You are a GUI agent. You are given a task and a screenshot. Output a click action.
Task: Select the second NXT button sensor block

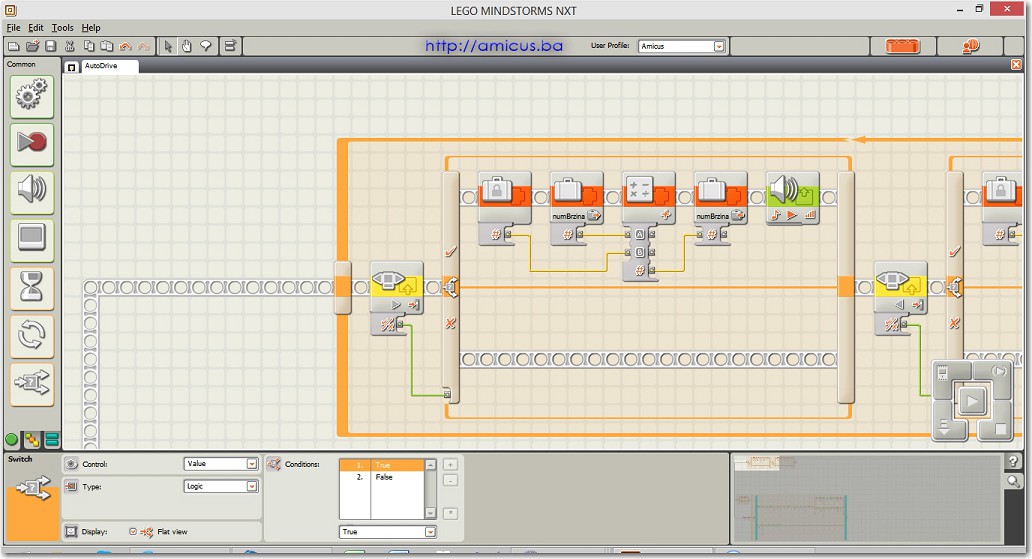click(x=900, y=288)
